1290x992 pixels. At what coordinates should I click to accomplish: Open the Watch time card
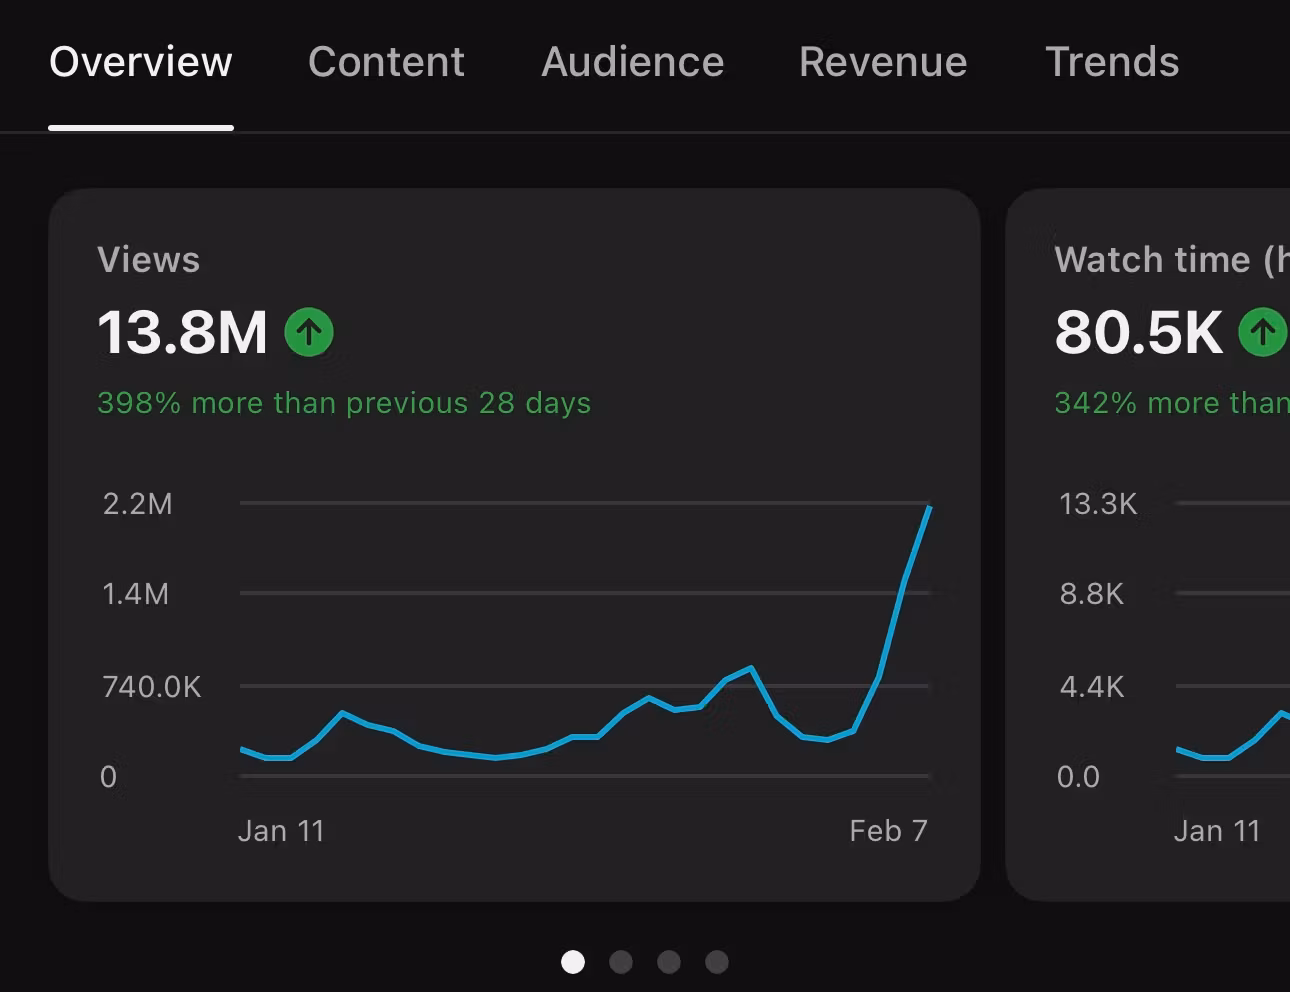tap(1148, 545)
